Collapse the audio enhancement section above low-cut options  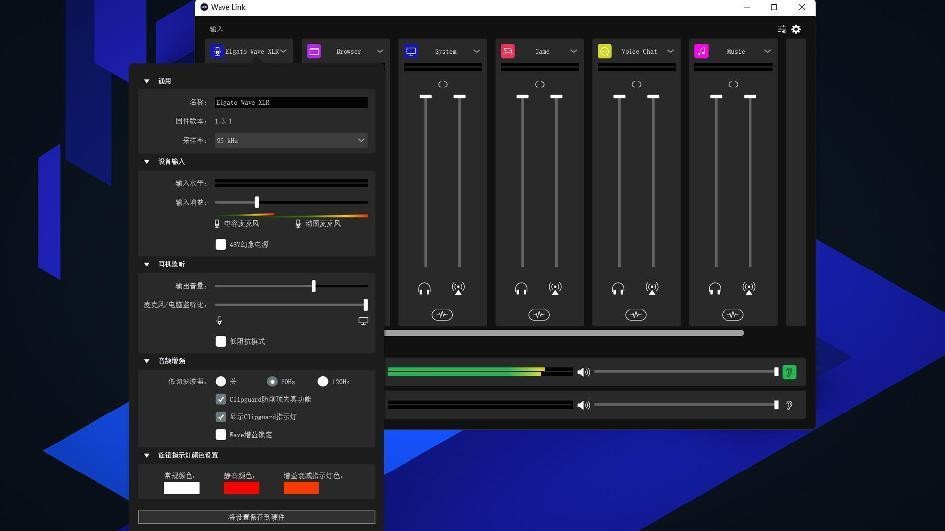(x=146, y=361)
